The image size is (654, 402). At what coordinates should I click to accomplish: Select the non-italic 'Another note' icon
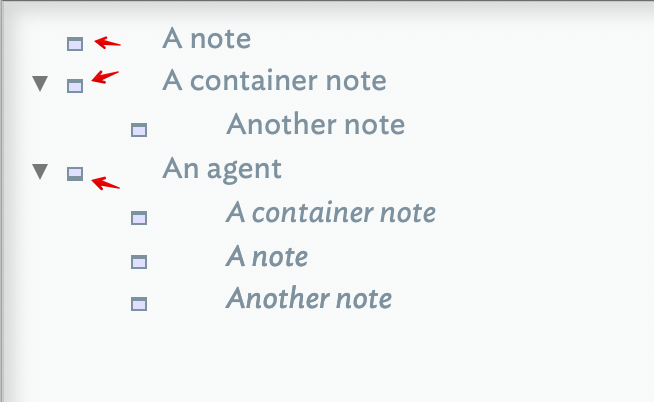point(139,129)
